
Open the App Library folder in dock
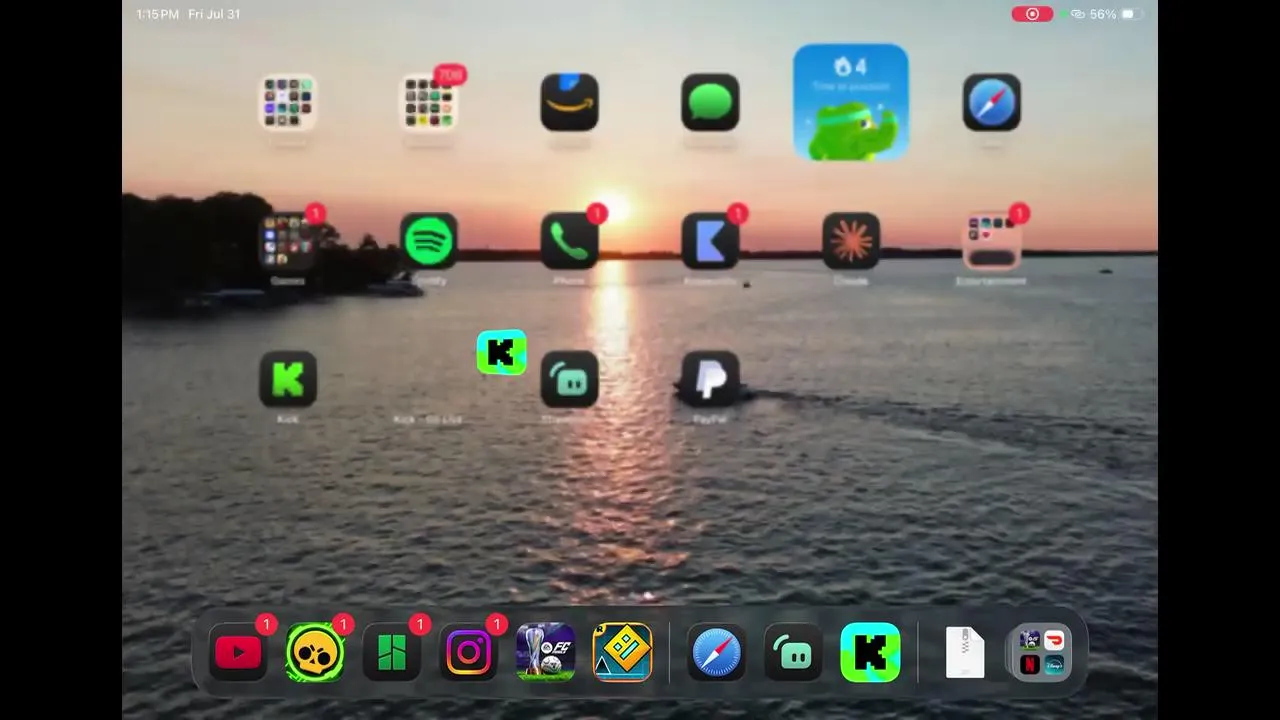pyautogui.click(x=1042, y=653)
